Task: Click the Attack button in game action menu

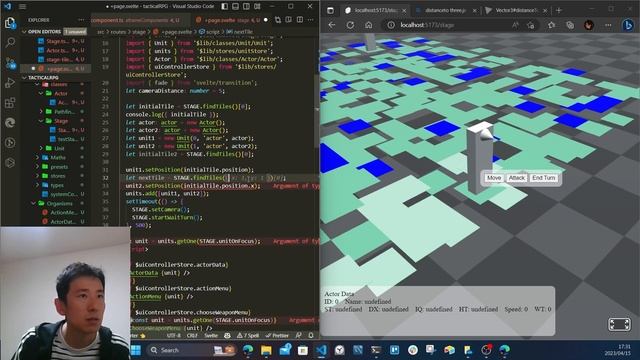Action: (x=516, y=178)
